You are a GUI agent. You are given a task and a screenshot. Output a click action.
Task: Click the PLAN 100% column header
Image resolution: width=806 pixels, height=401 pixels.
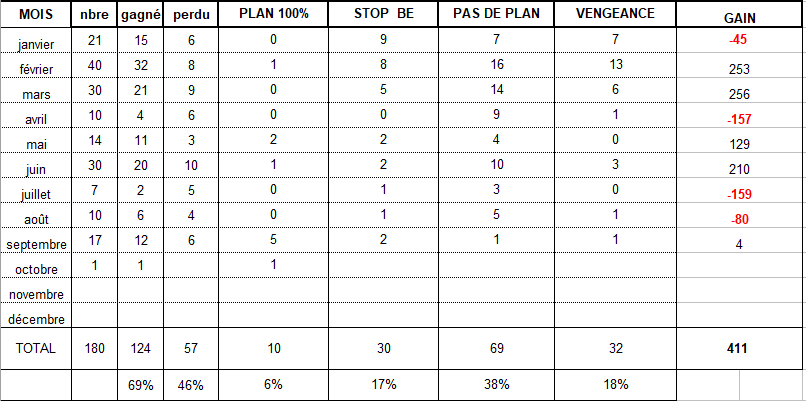click(x=273, y=14)
